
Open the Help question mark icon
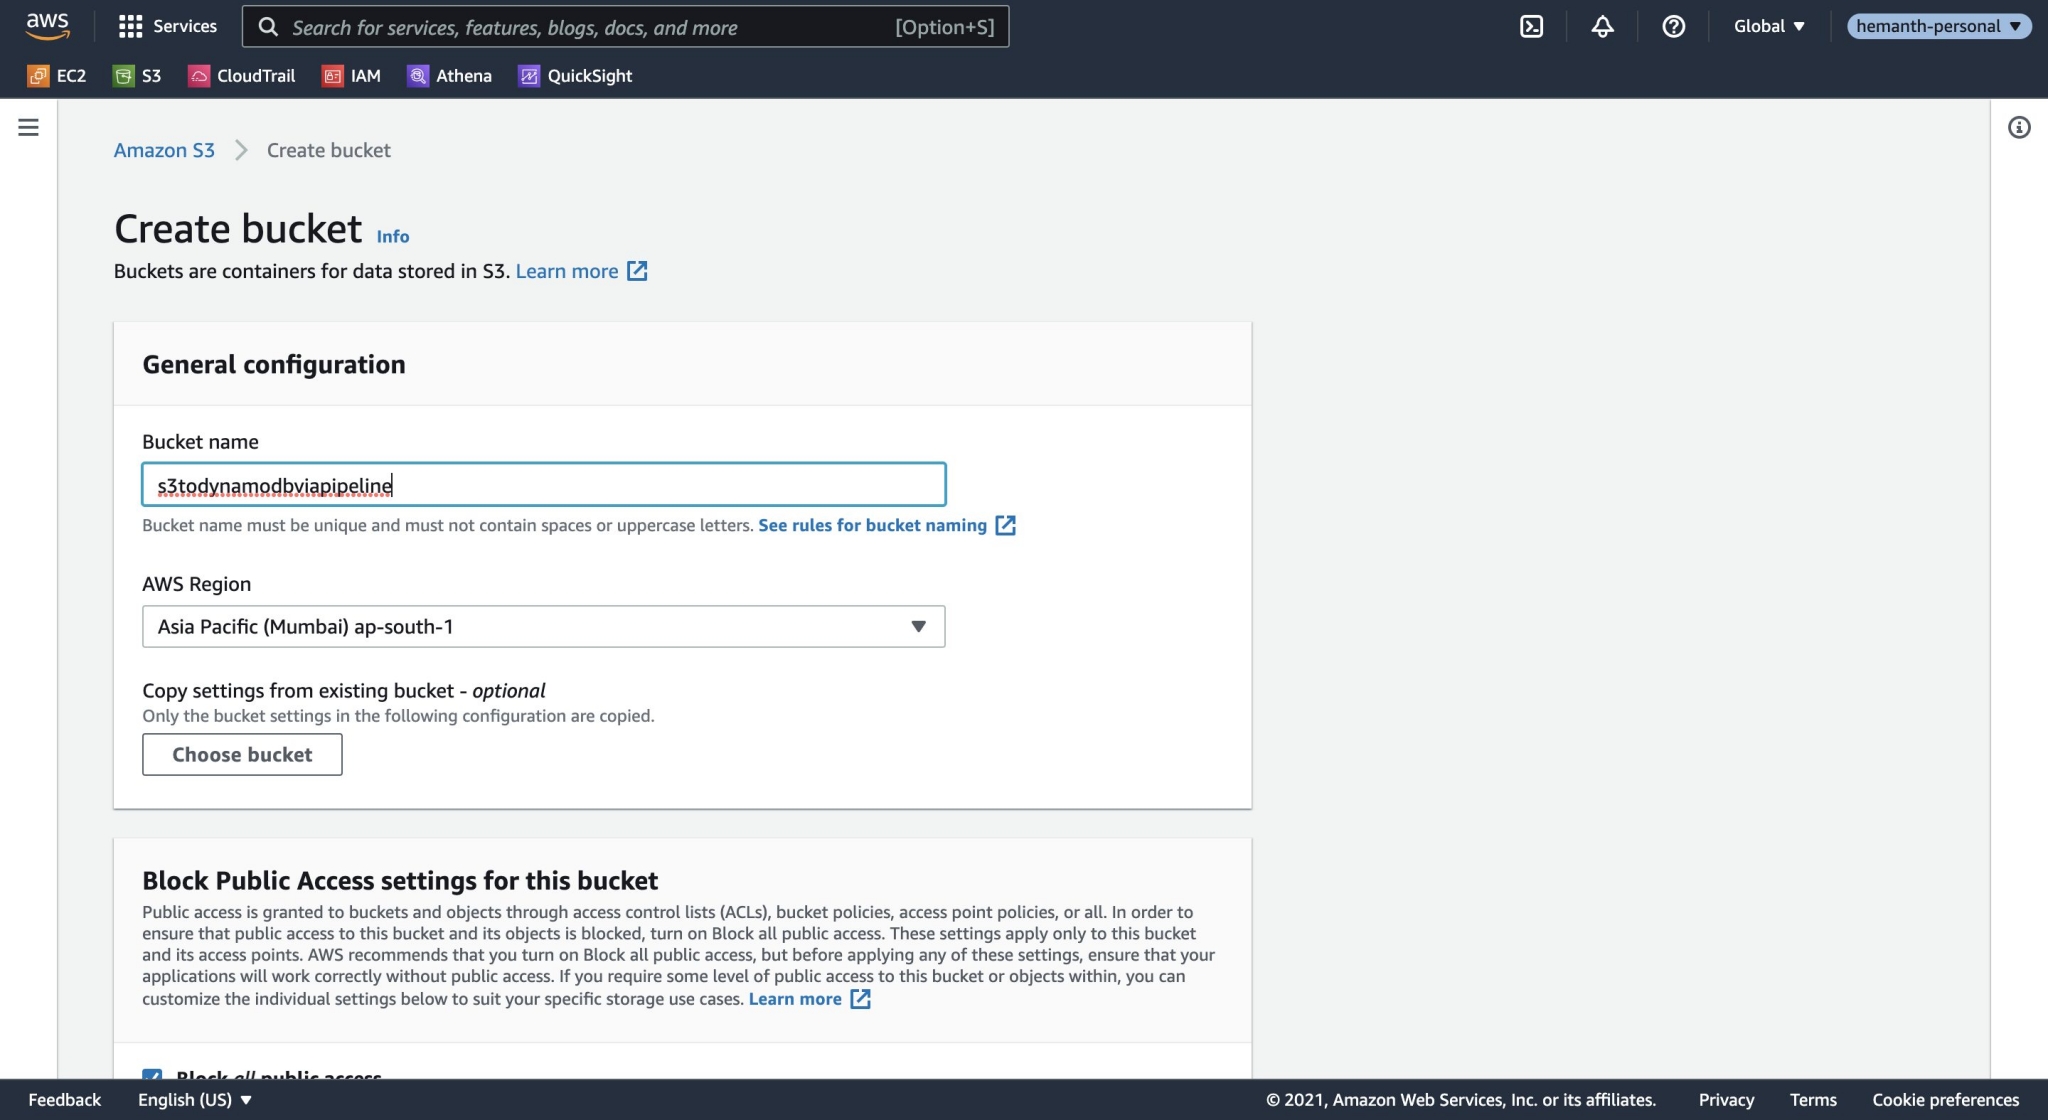(1673, 27)
